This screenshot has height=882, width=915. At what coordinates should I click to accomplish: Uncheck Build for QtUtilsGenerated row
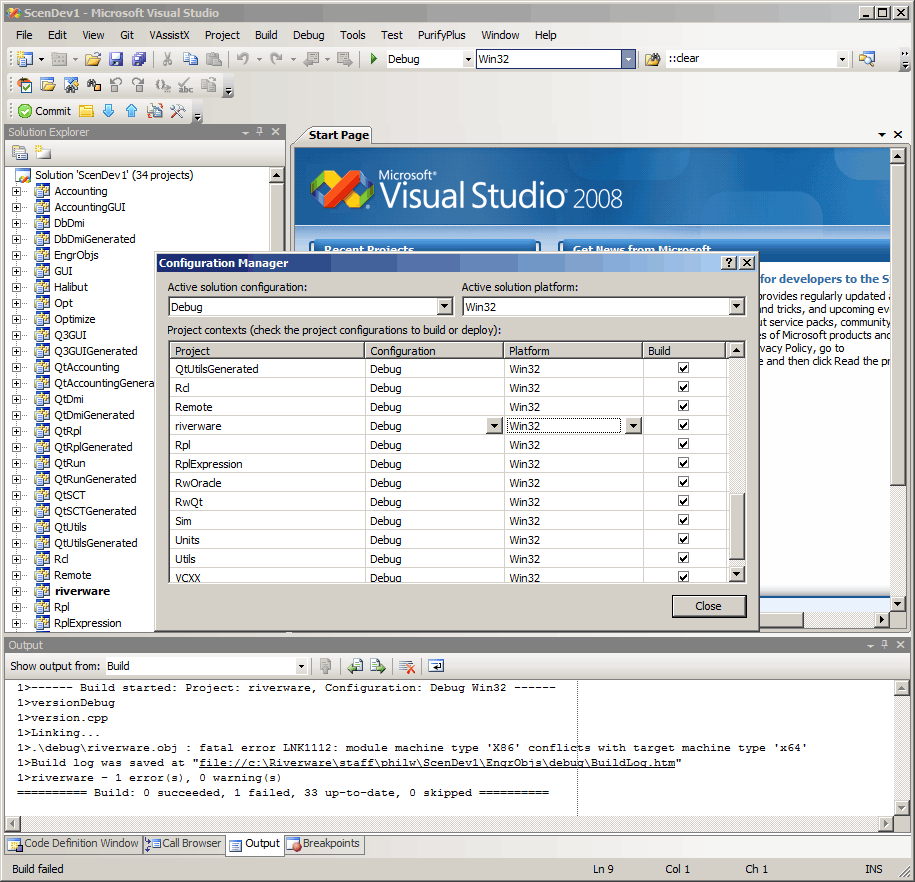(683, 368)
